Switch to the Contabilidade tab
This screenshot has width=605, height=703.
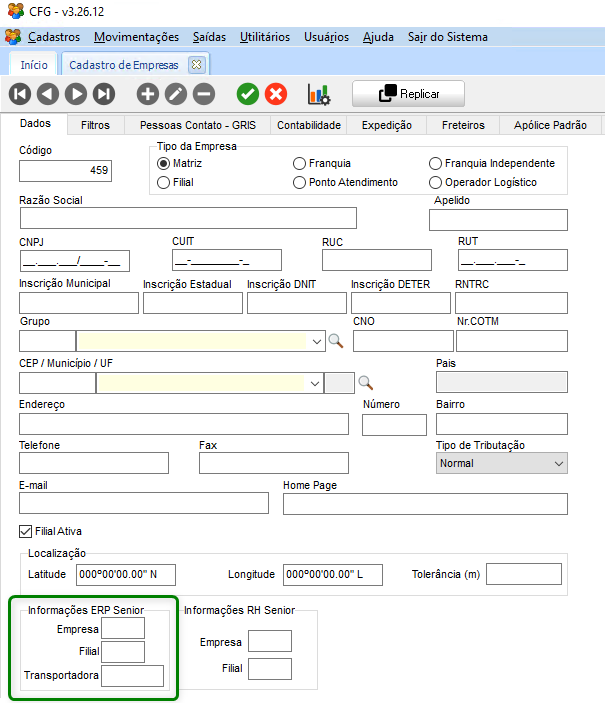click(309, 125)
